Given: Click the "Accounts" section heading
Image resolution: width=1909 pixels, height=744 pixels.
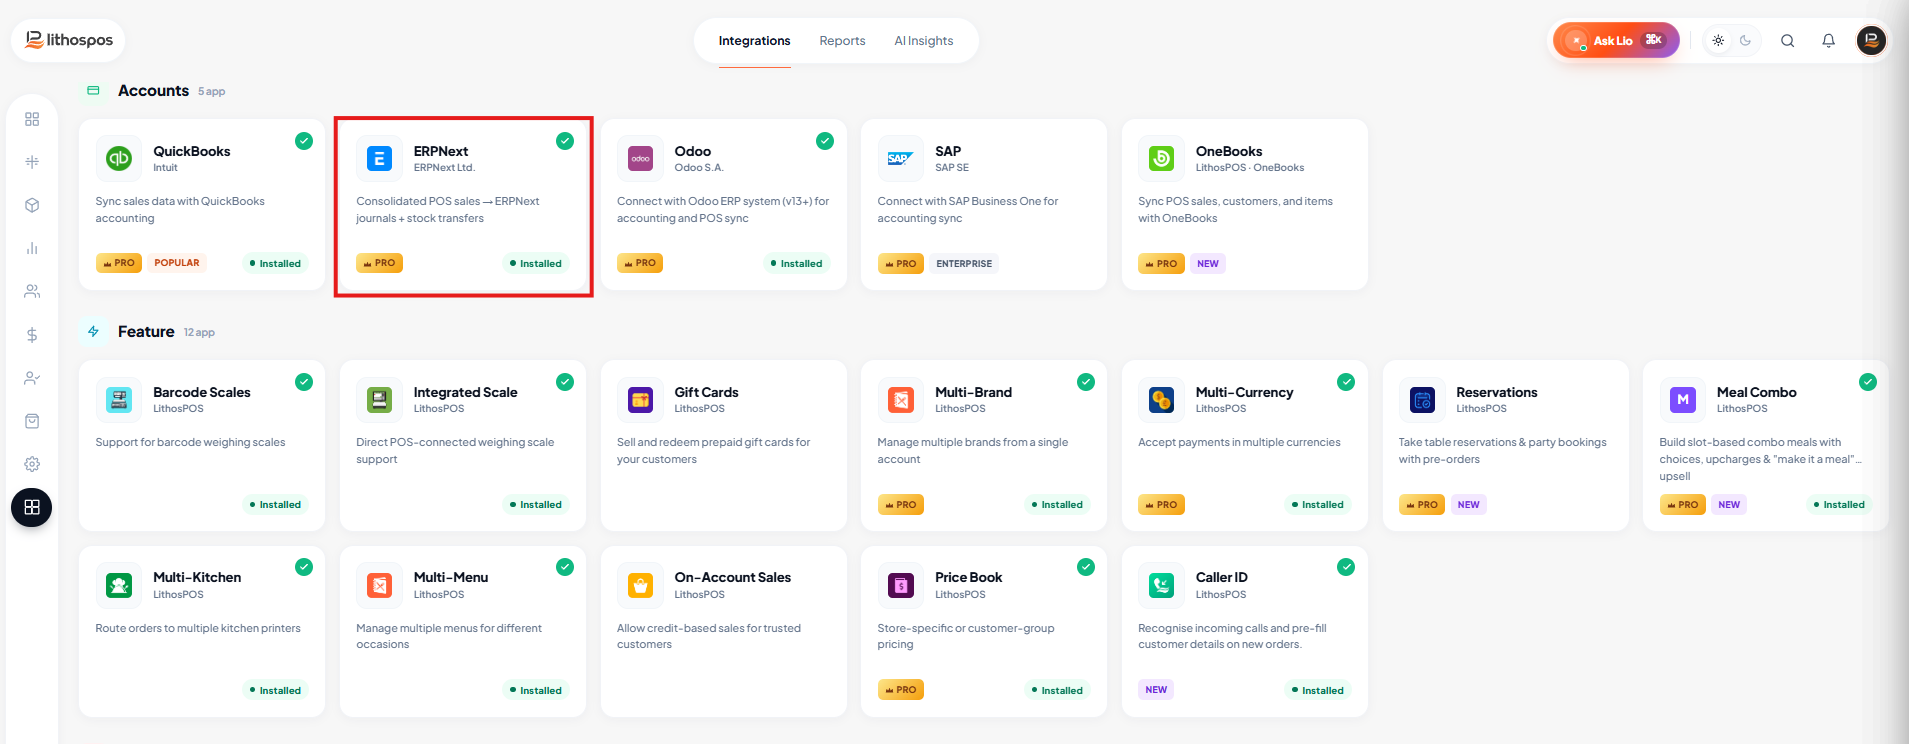Looking at the screenshot, I should point(153,90).
